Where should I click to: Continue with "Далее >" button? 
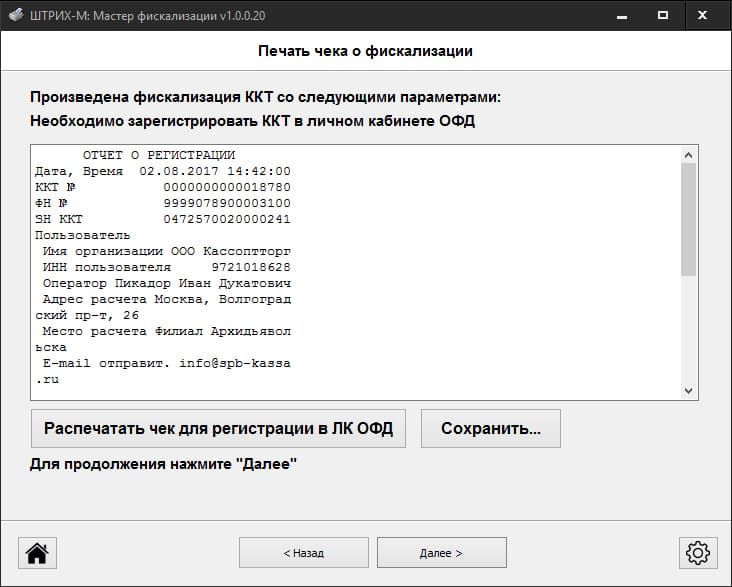coord(442,553)
